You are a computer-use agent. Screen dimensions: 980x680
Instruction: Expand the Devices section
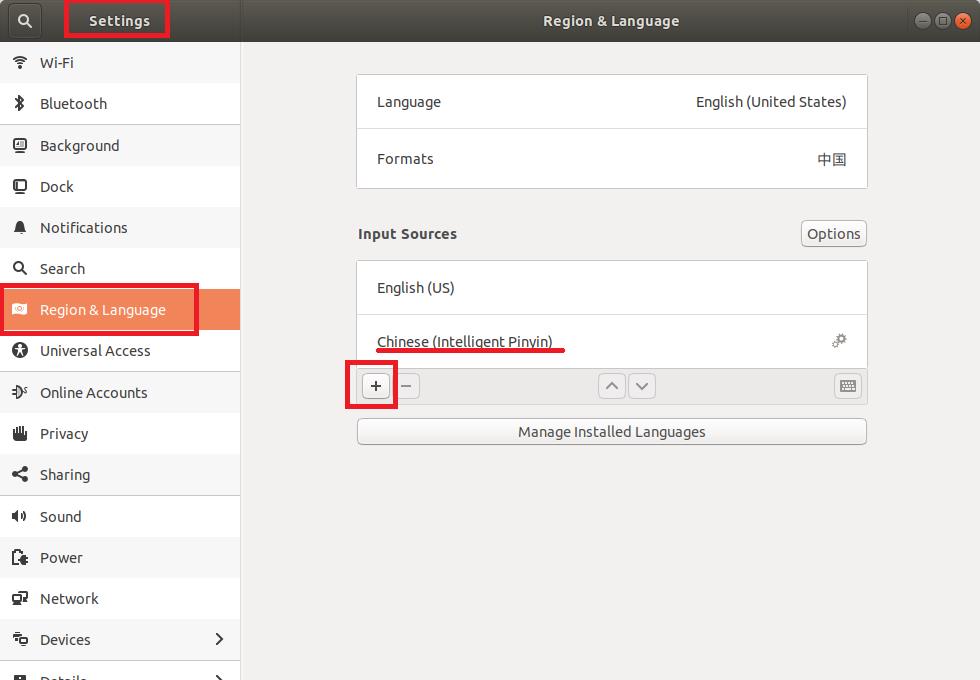(x=219, y=639)
